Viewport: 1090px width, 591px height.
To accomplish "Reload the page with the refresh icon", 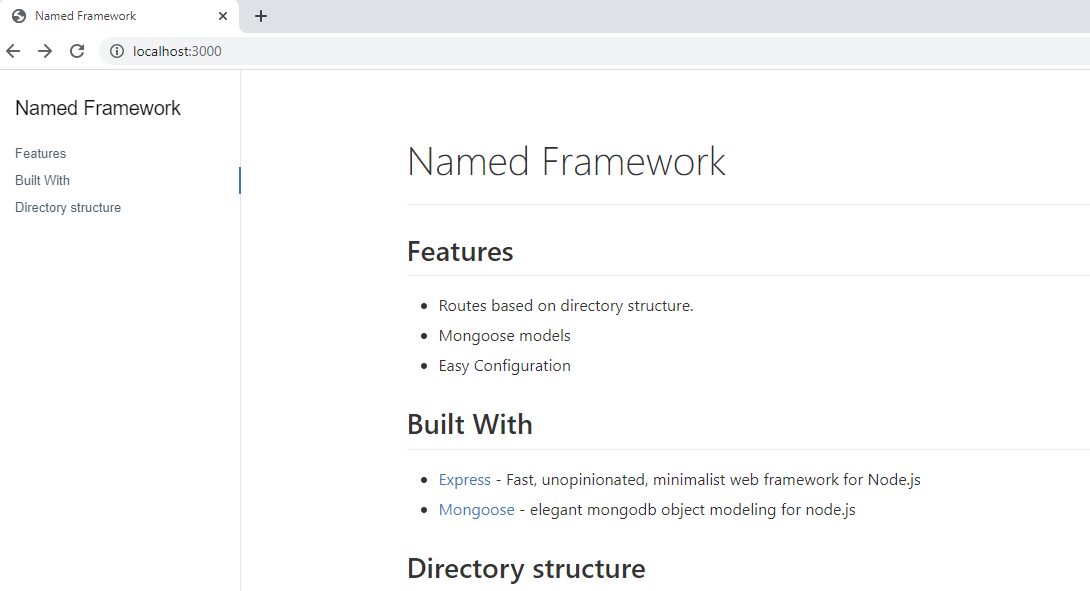I will (77, 51).
